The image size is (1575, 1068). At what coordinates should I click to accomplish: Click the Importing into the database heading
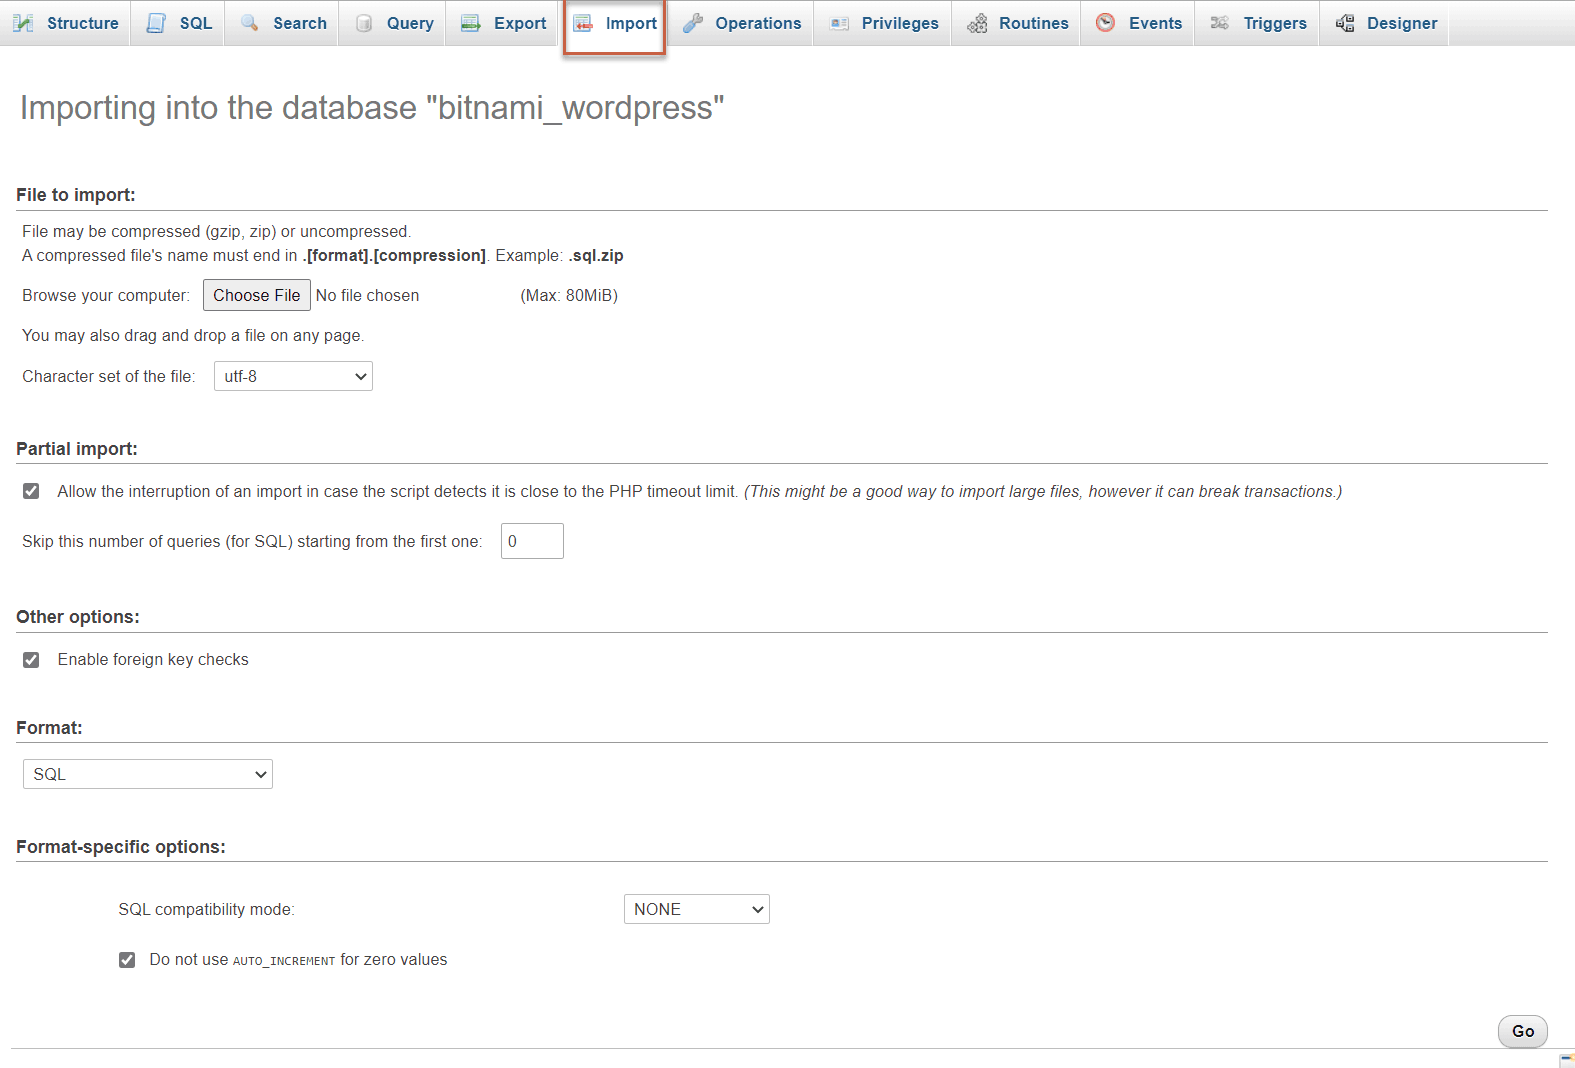372,108
